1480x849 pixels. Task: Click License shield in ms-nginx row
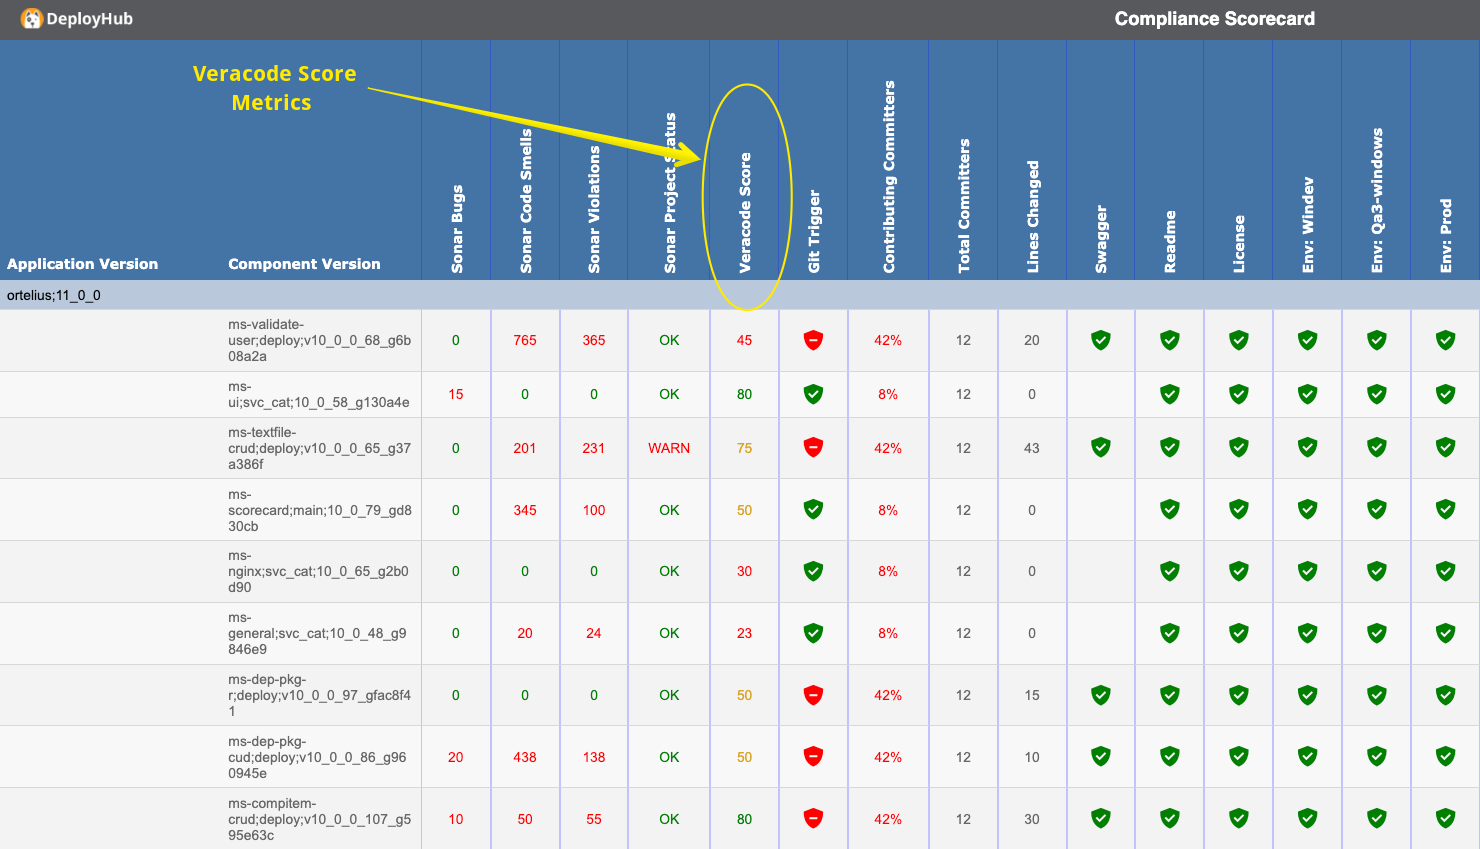pos(1239,571)
